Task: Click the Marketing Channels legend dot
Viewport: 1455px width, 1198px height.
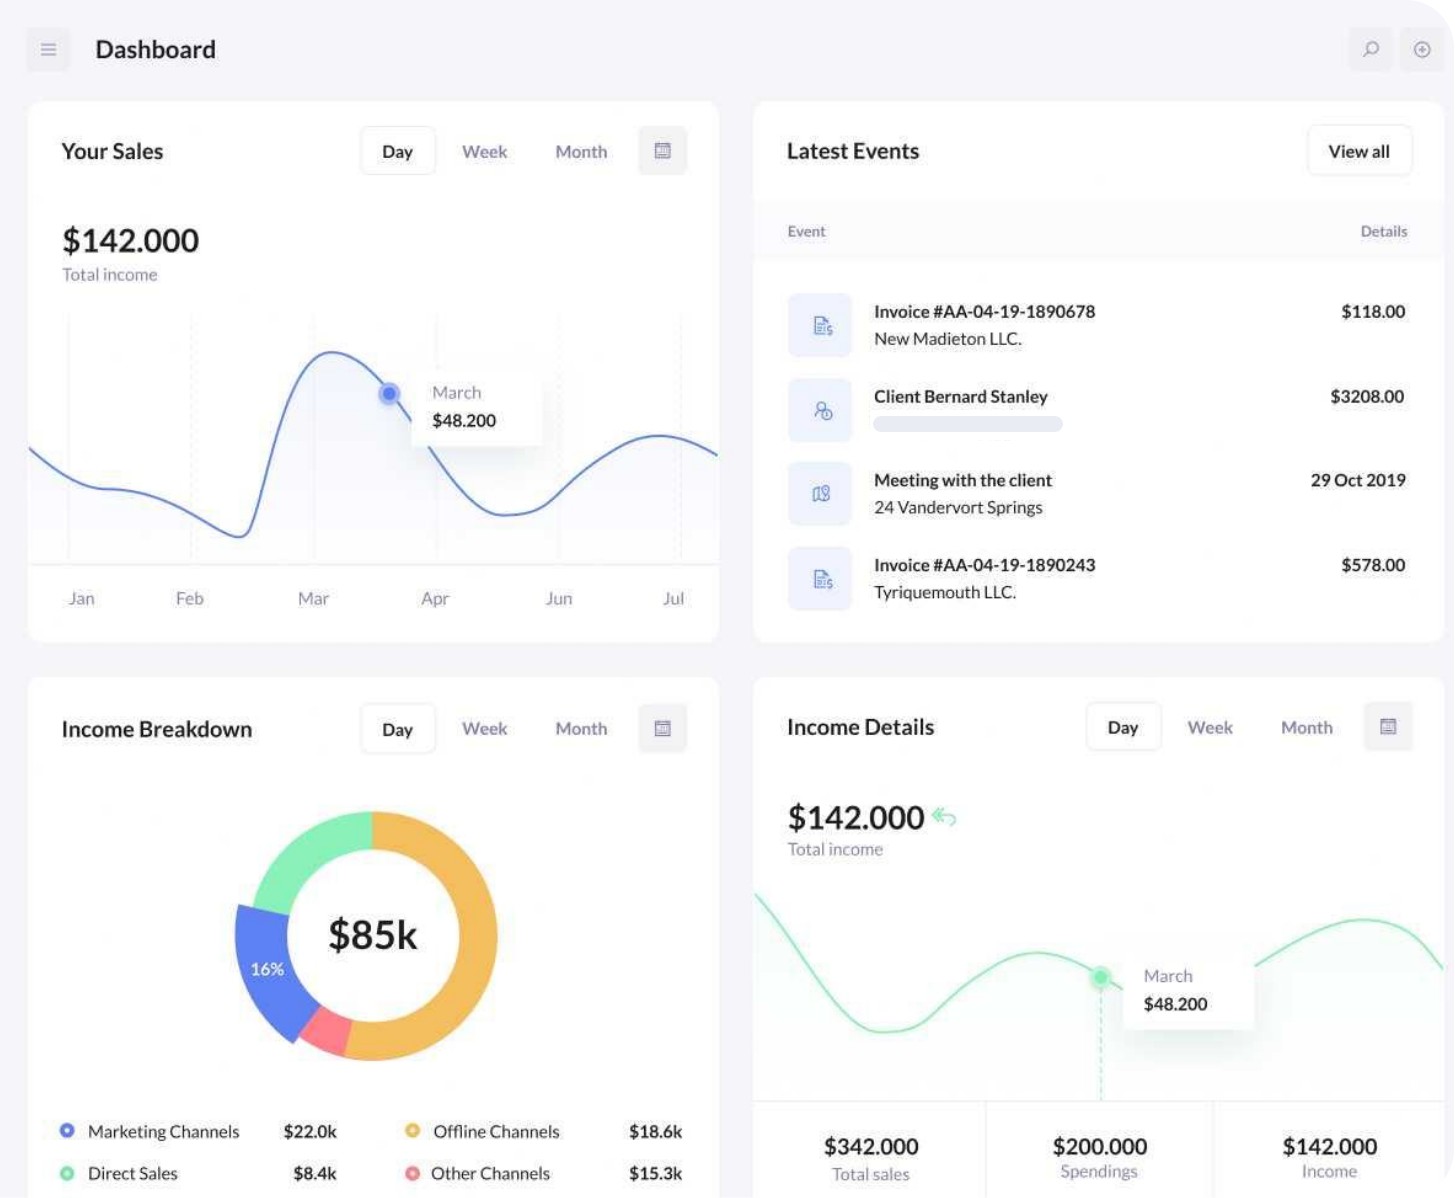Action: (67, 1130)
